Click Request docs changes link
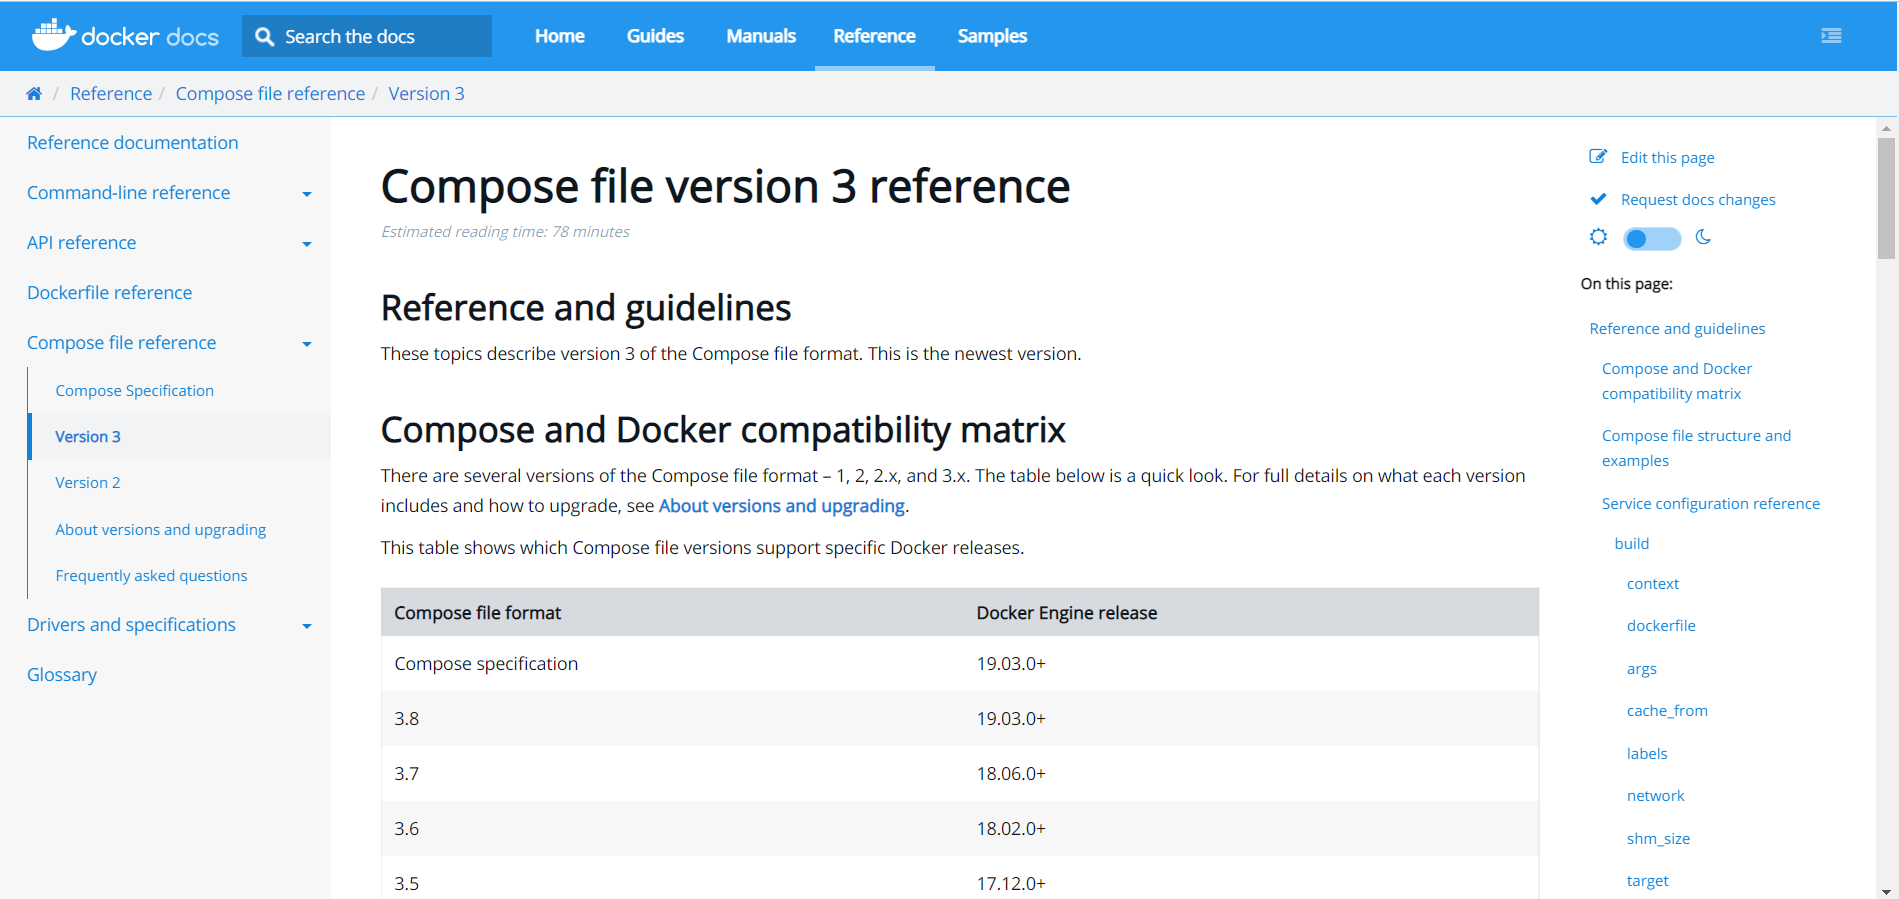Viewport: 1899px width, 899px height. pos(1698,199)
